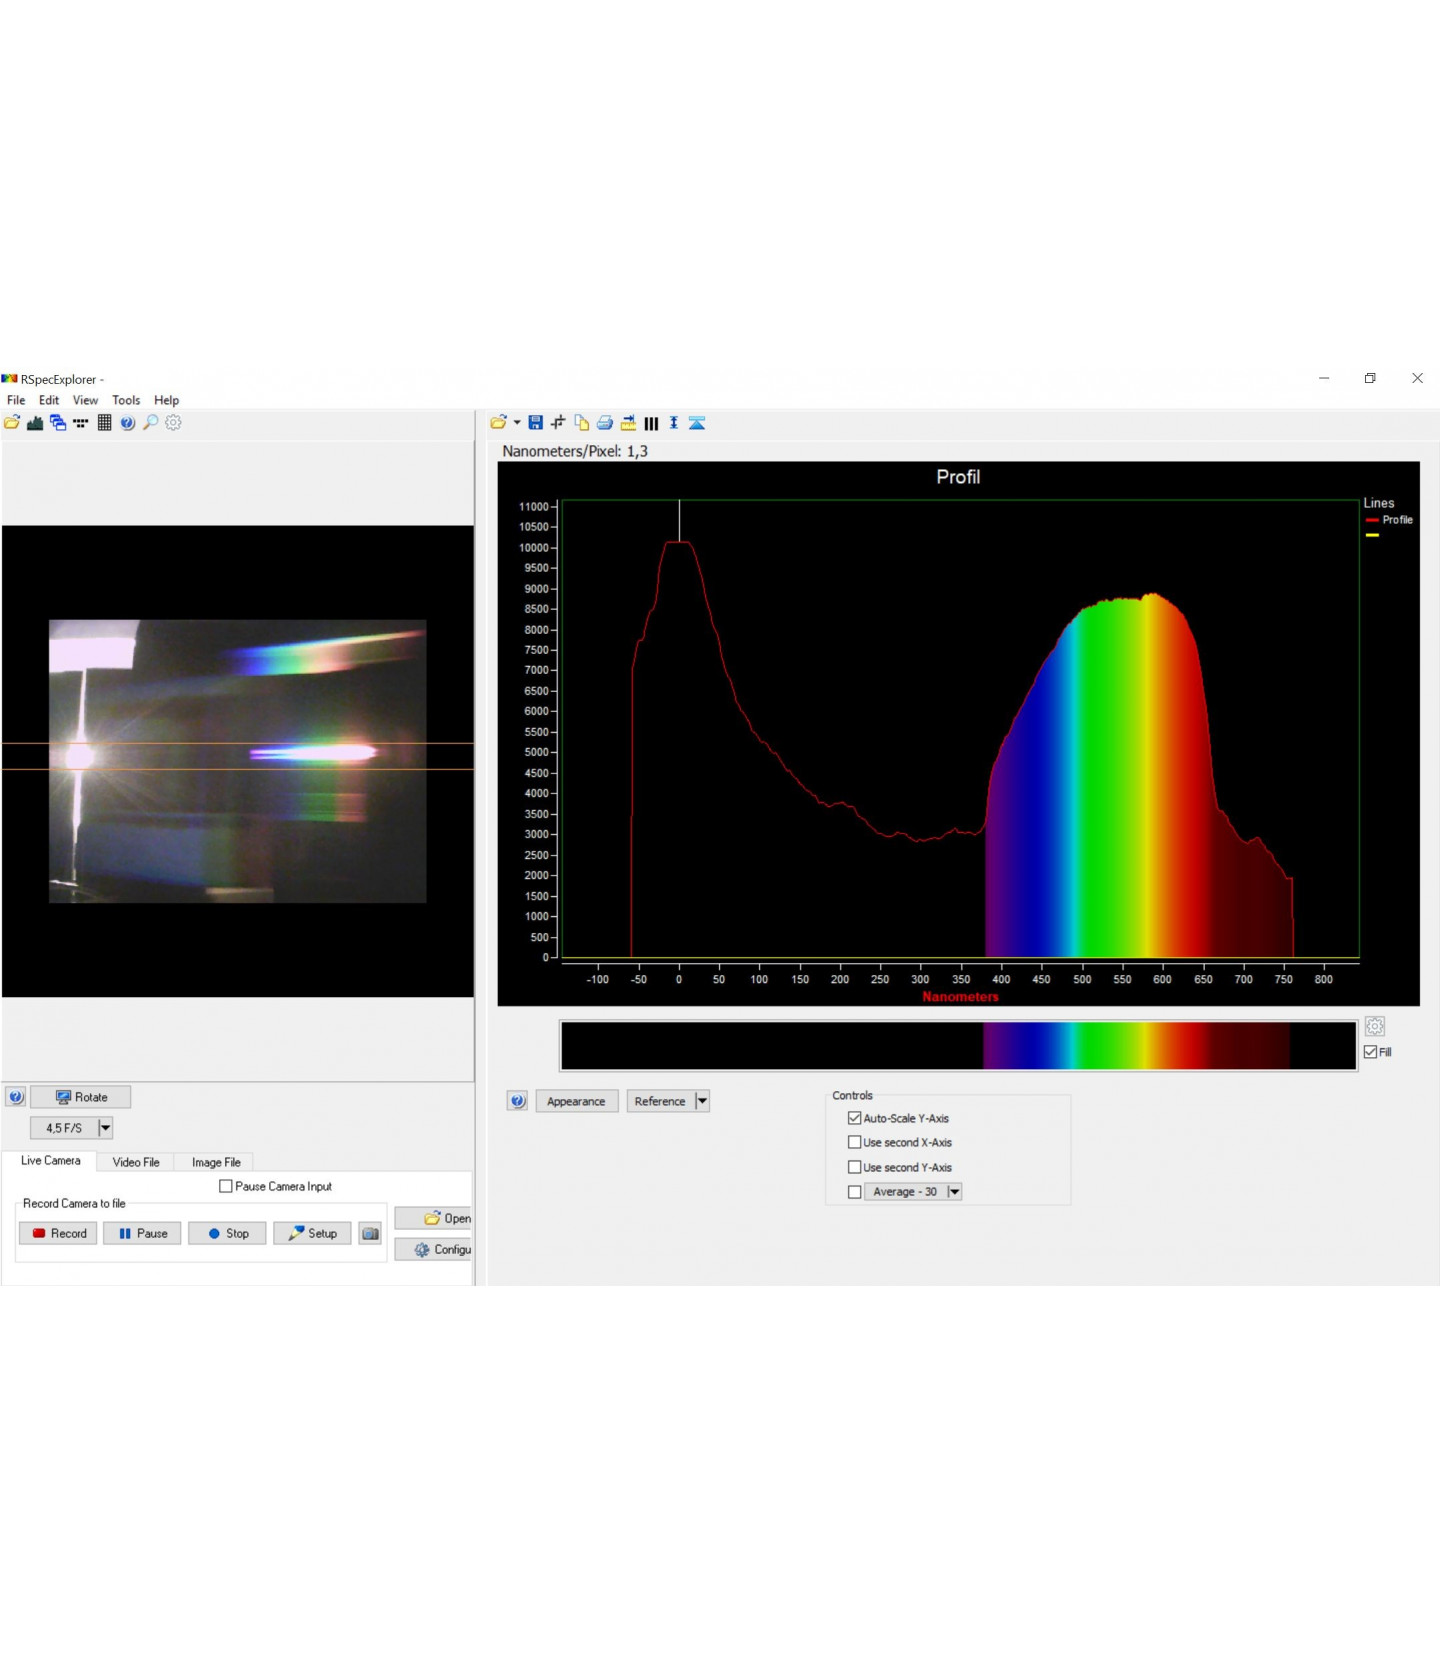
Task: Open camera Setup
Action: (x=312, y=1233)
